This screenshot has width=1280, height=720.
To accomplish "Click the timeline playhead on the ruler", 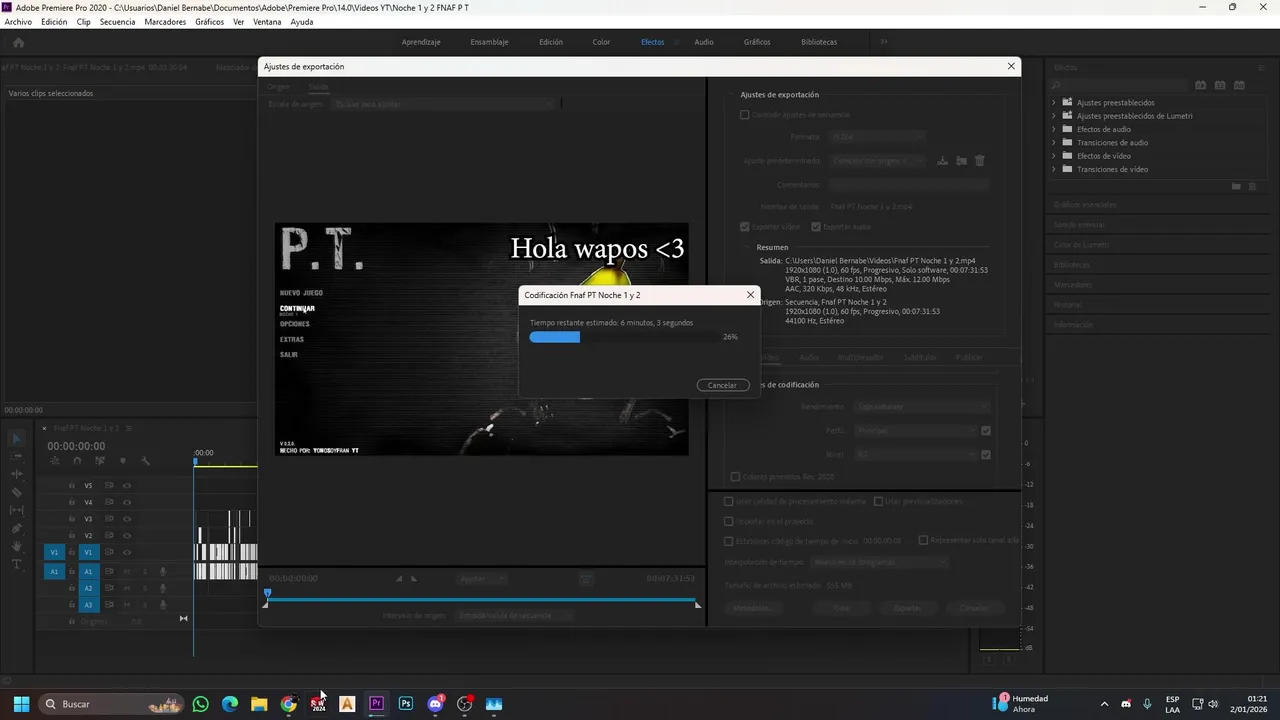I will pos(195,461).
